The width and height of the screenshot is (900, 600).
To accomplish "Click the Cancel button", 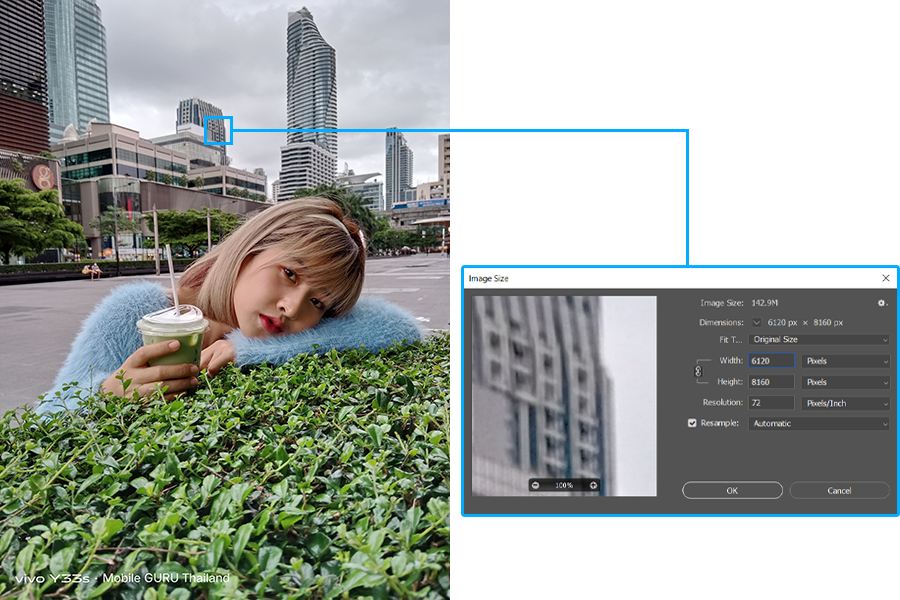I will pyautogui.click(x=839, y=490).
